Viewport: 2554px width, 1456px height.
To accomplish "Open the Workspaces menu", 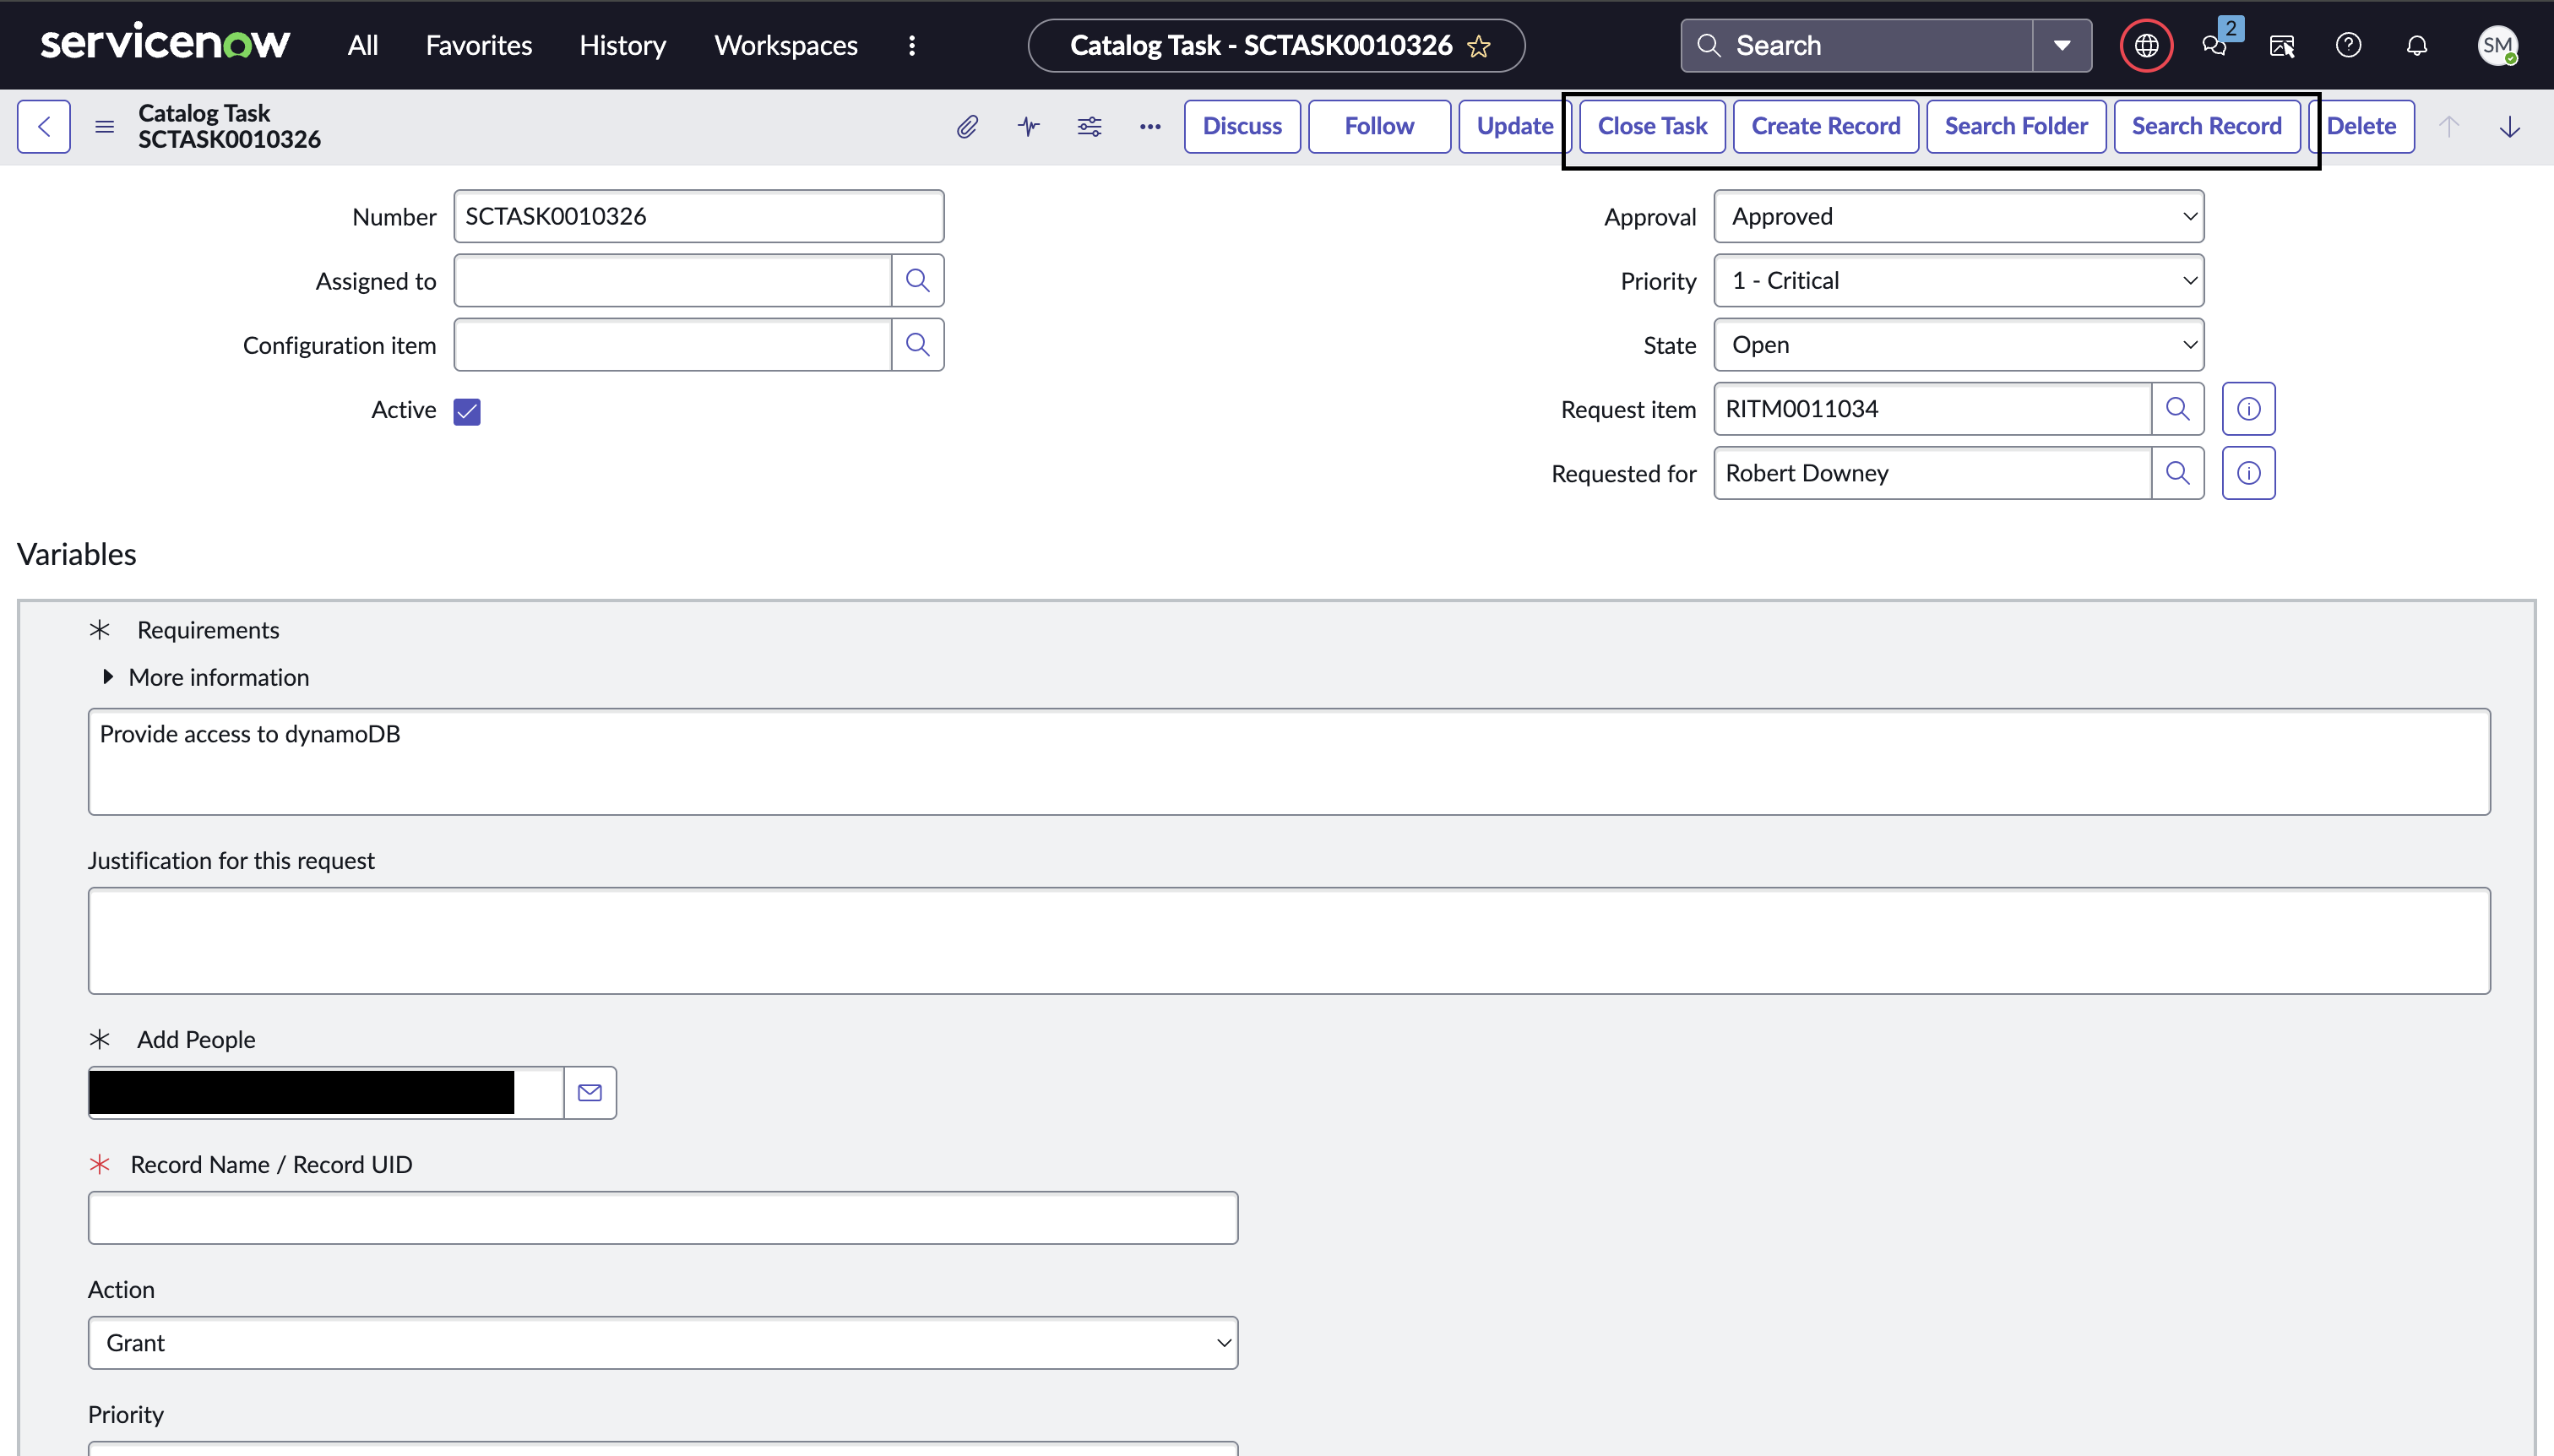I will [x=785, y=45].
